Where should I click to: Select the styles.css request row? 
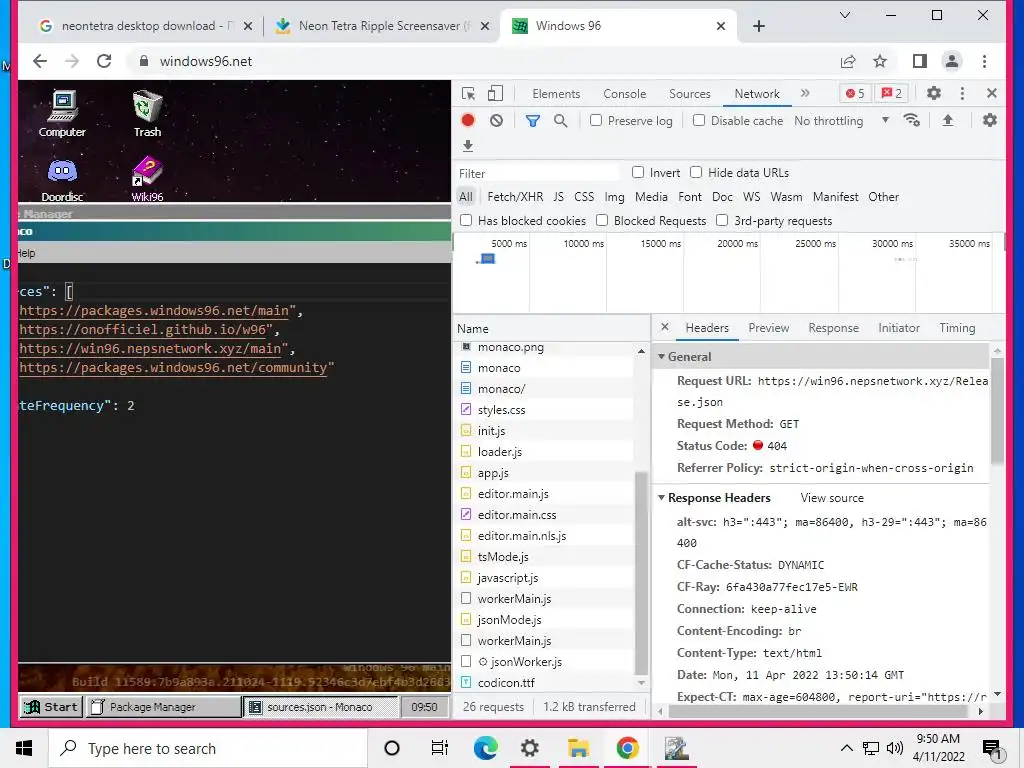click(546, 409)
